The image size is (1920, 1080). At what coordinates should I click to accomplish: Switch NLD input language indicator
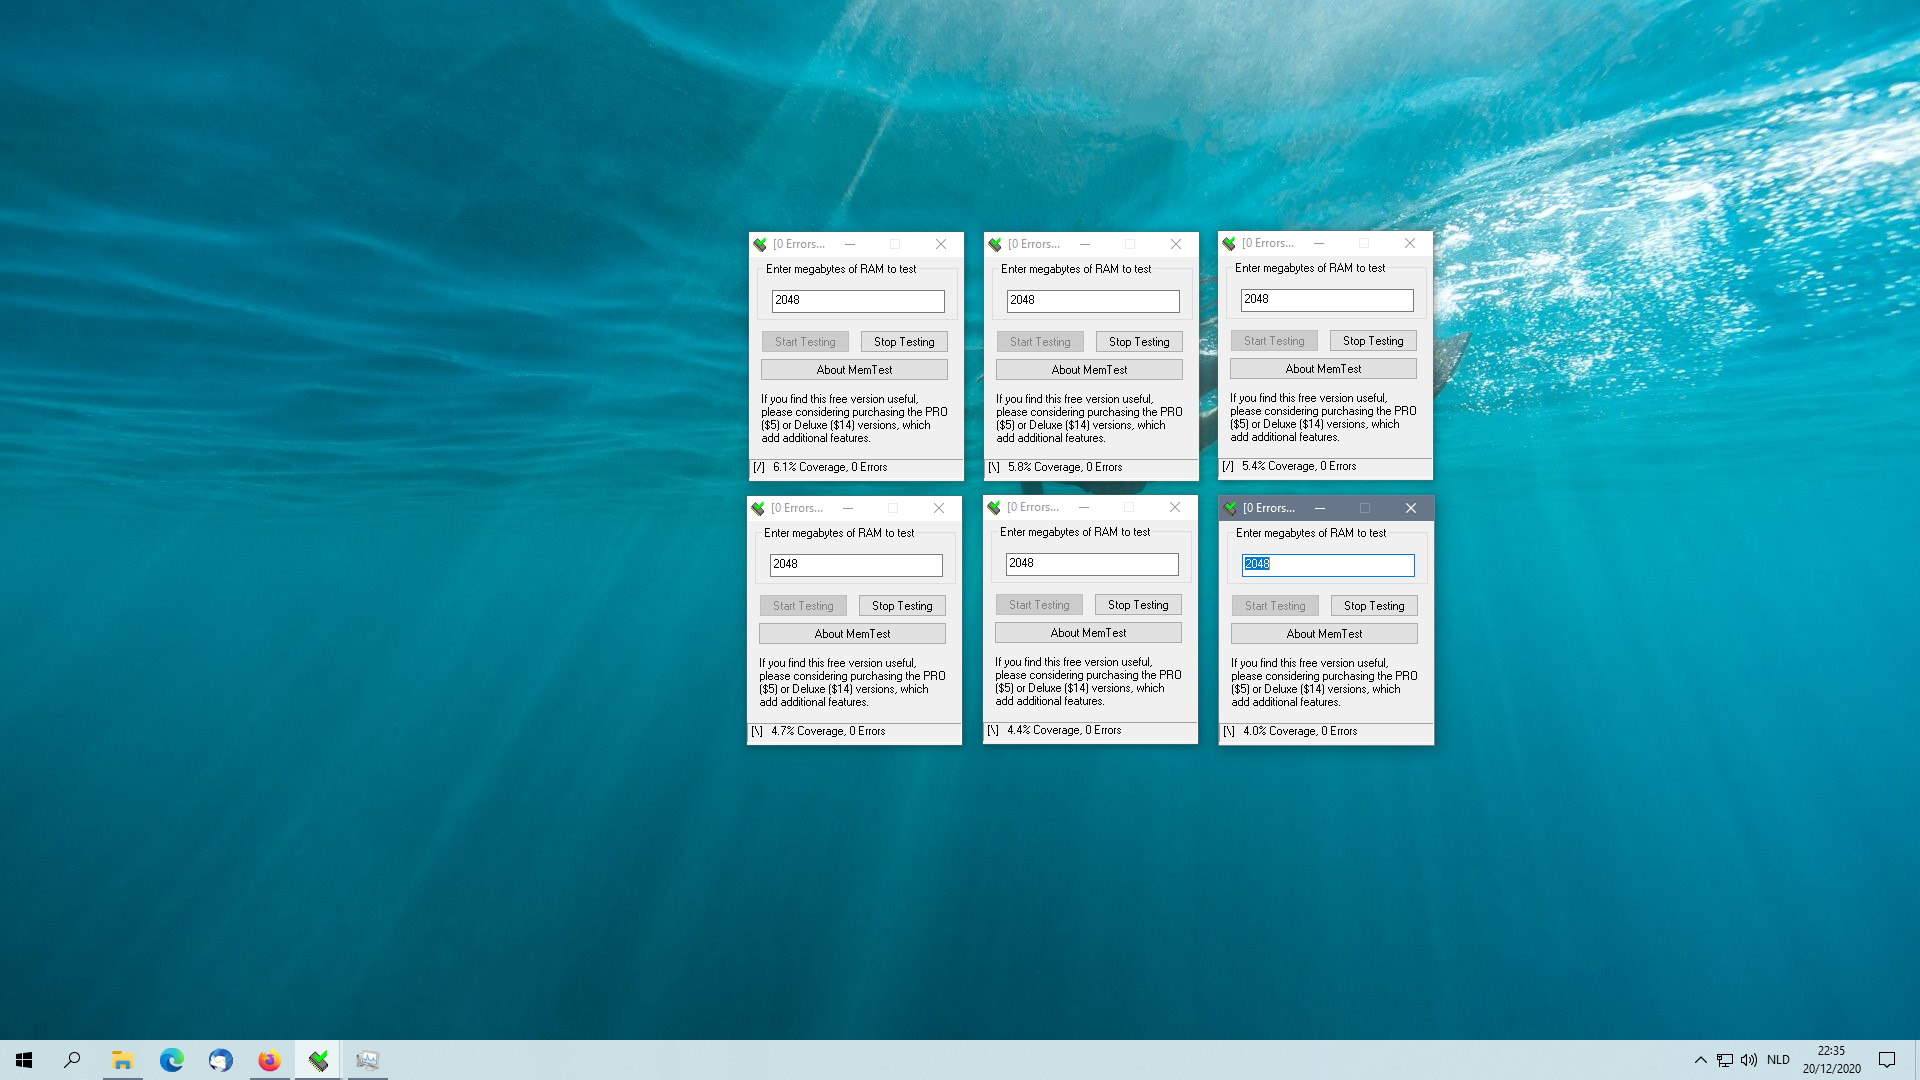click(1778, 1060)
